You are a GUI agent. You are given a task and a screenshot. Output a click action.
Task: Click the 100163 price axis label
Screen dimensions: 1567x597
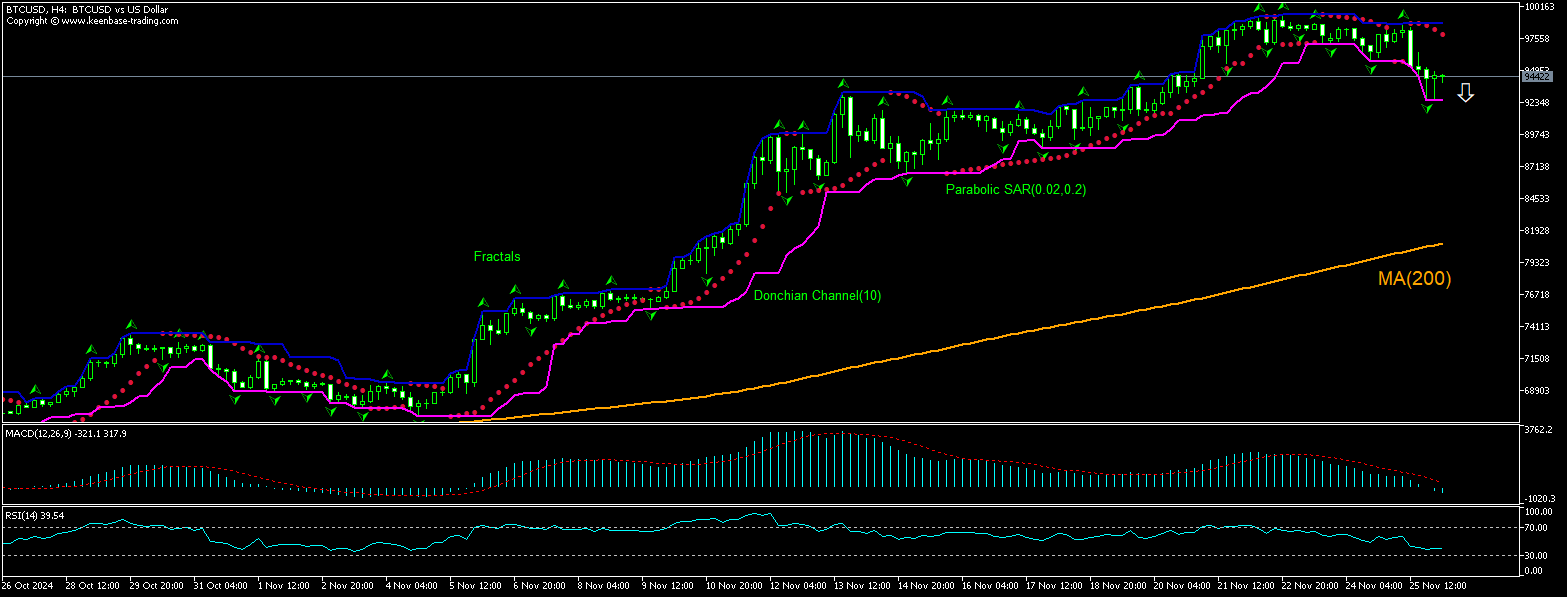[x=1538, y=7]
